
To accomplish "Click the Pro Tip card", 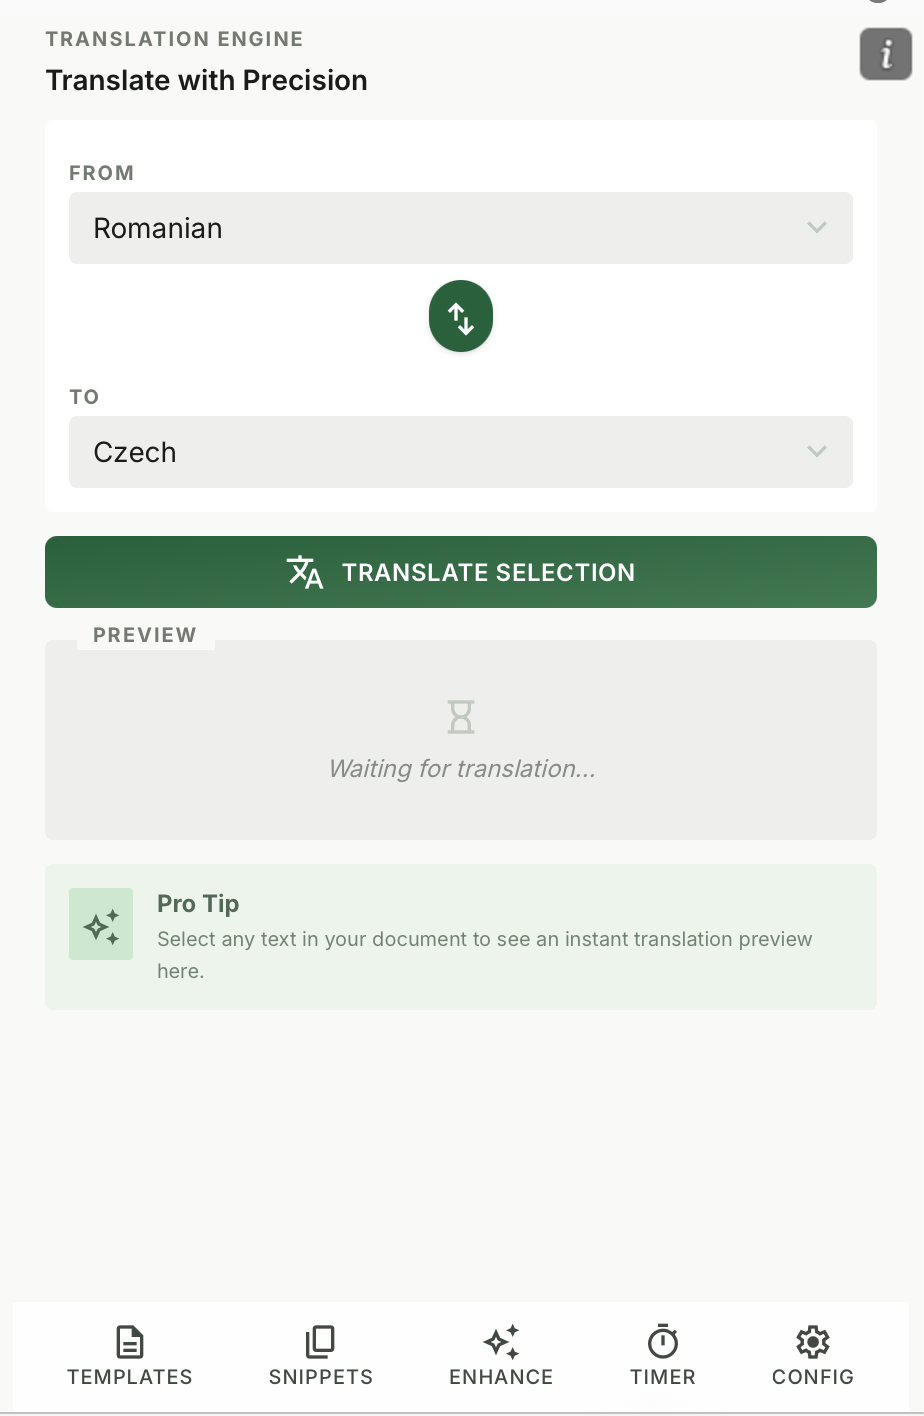I will point(460,936).
